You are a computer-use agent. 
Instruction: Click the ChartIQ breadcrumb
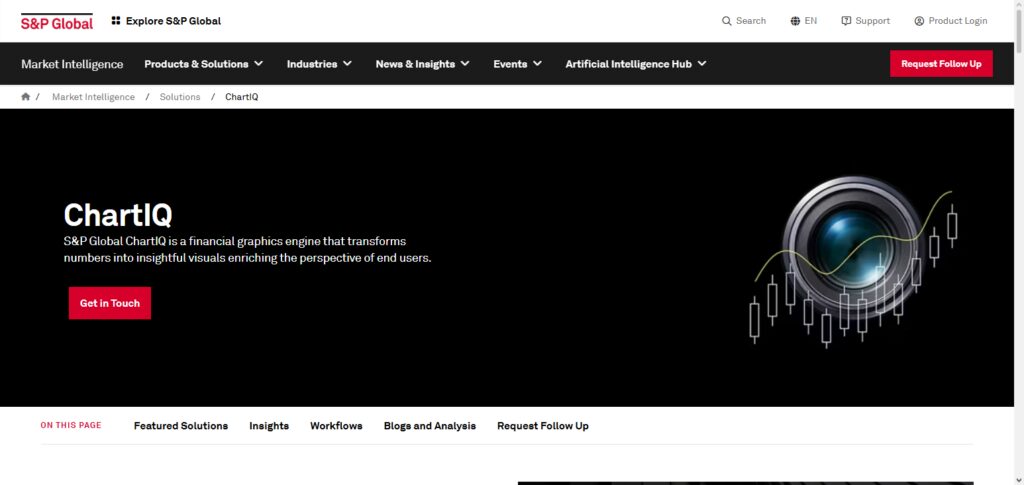click(x=242, y=97)
